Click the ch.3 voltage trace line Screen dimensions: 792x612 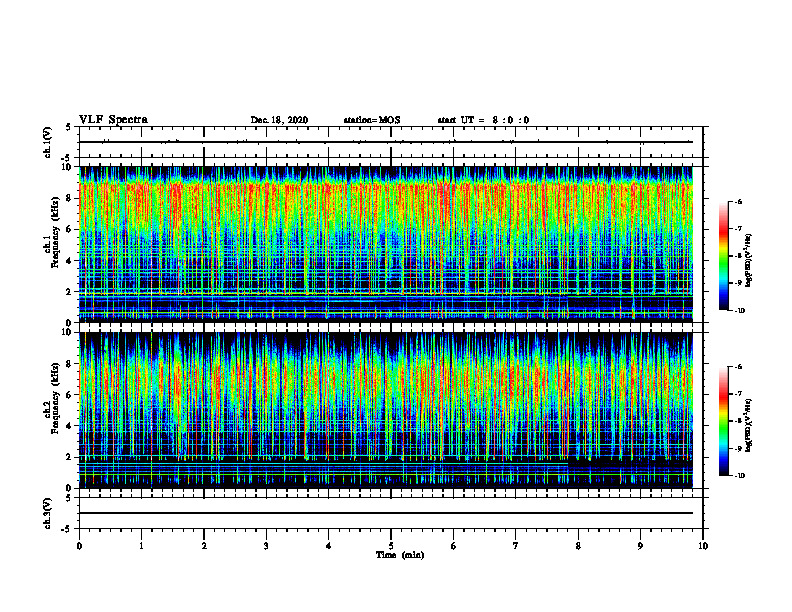point(386,513)
